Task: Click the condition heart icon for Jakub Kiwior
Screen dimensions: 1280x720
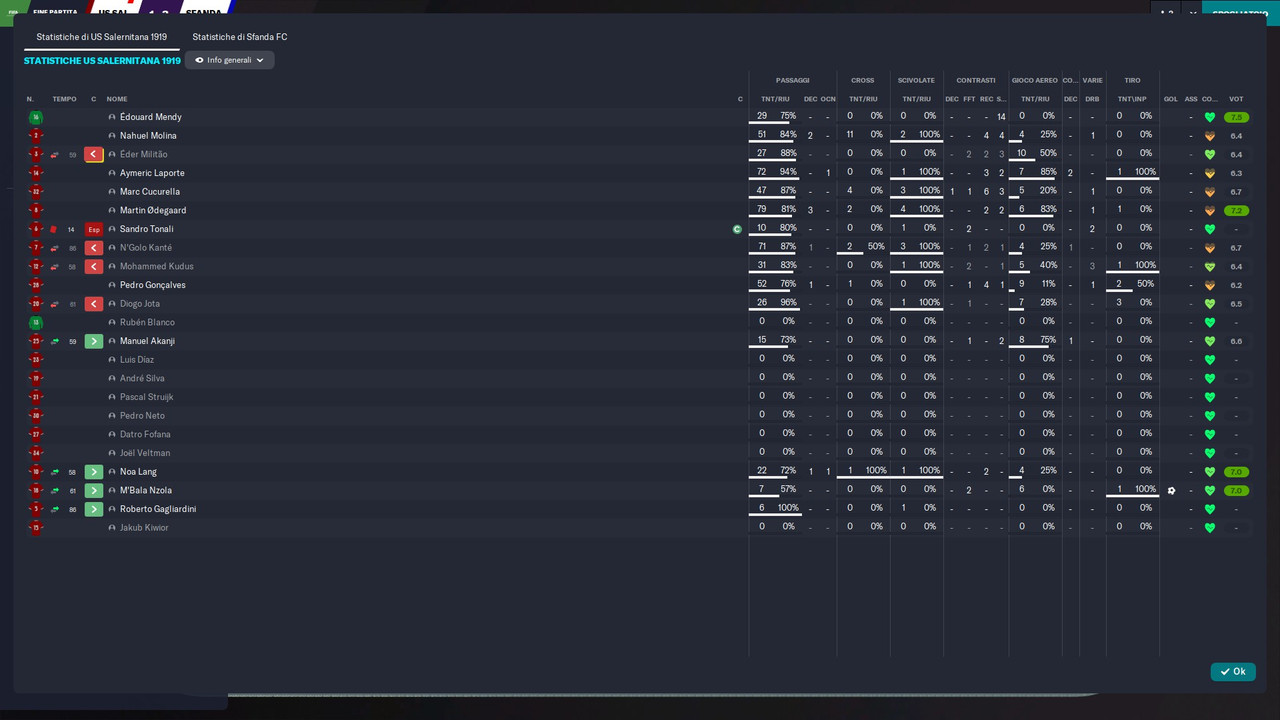Action: pyautogui.click(x=1210, y=528)
